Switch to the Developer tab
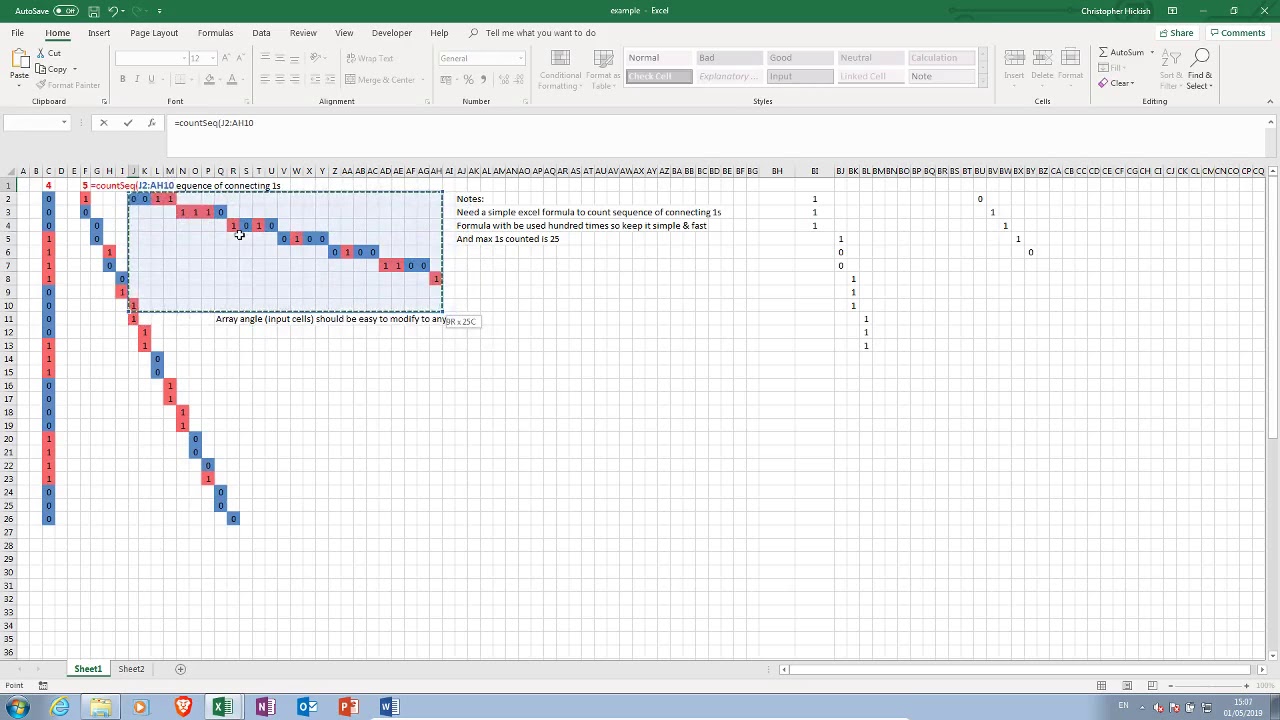Screen dimensions: 1280x720 (391, 33)
